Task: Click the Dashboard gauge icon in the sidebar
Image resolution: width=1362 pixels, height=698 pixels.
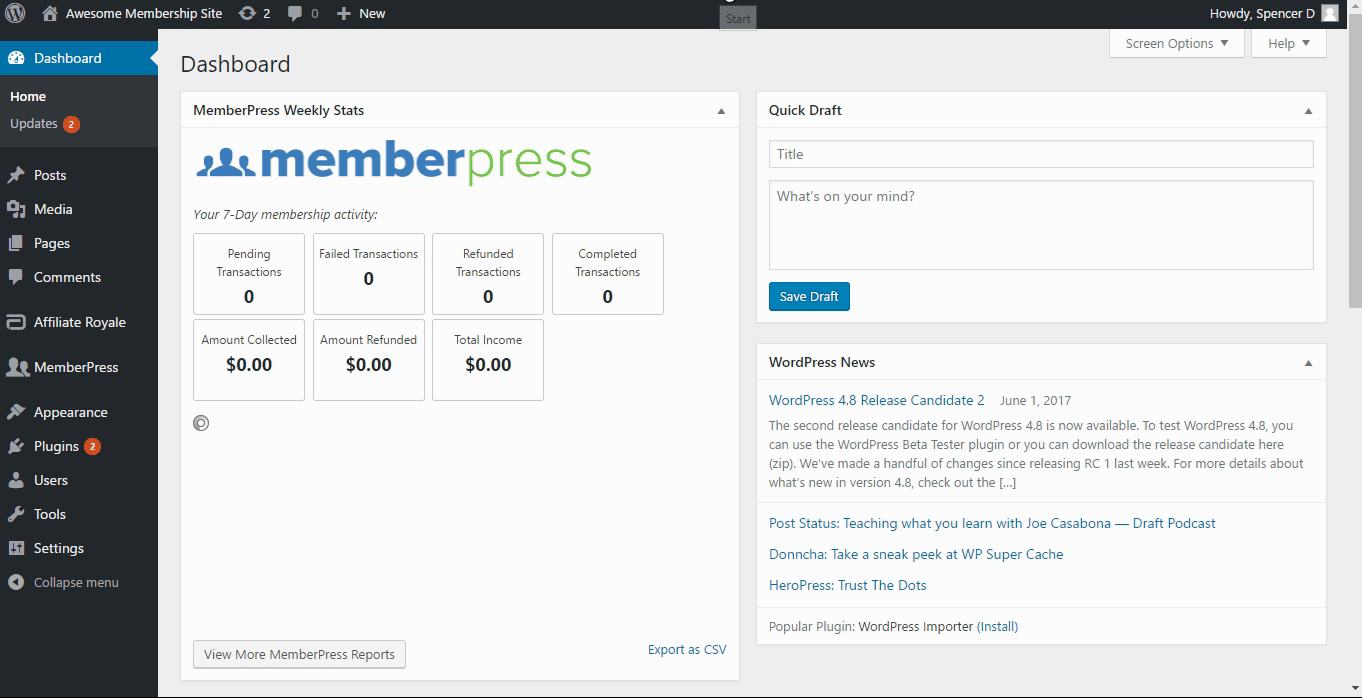Action: [x=16, y=58]
